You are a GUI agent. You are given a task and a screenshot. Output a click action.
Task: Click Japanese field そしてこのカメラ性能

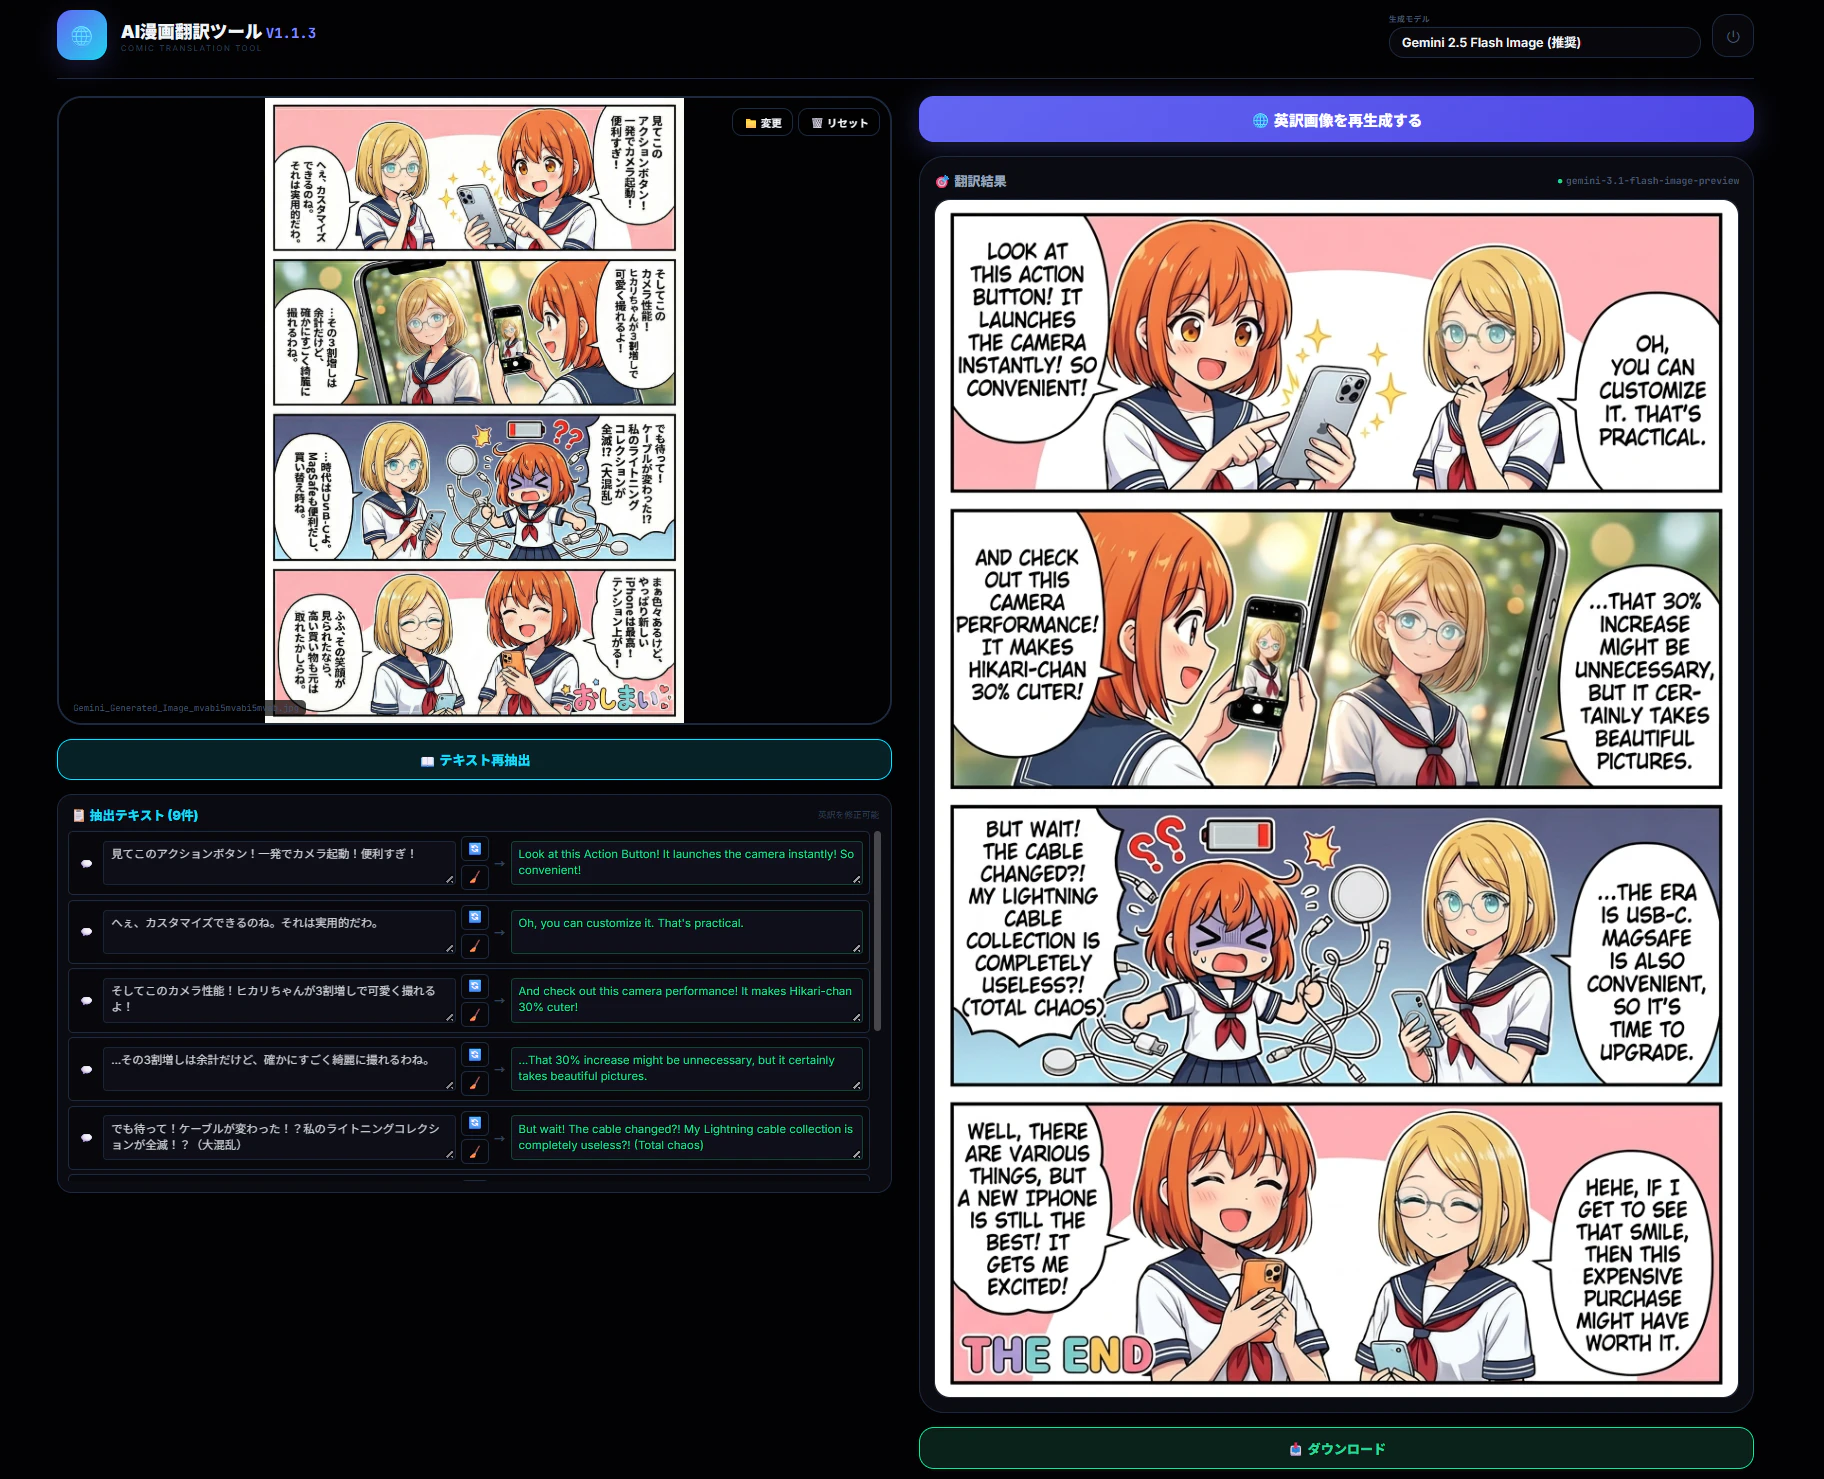(279, 1000)
